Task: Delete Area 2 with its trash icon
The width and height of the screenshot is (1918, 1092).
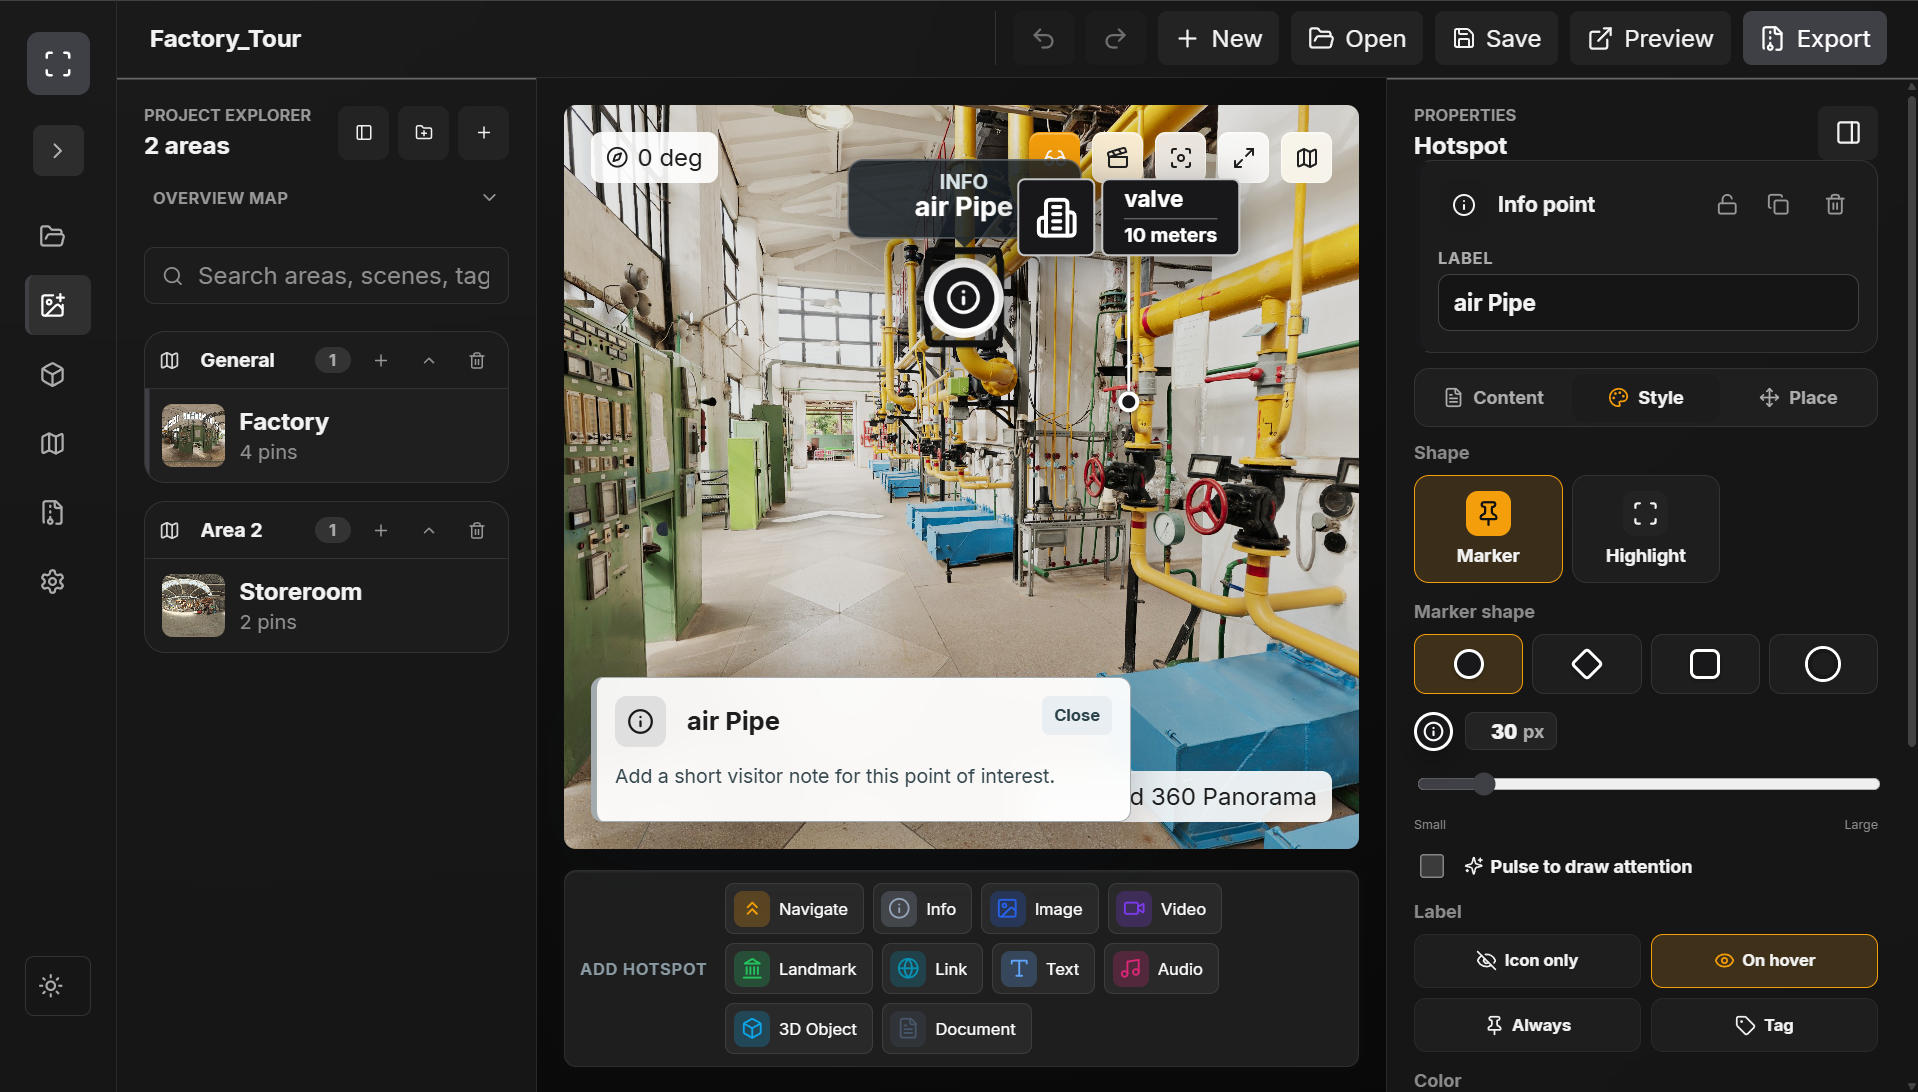Action: [477, 531]
